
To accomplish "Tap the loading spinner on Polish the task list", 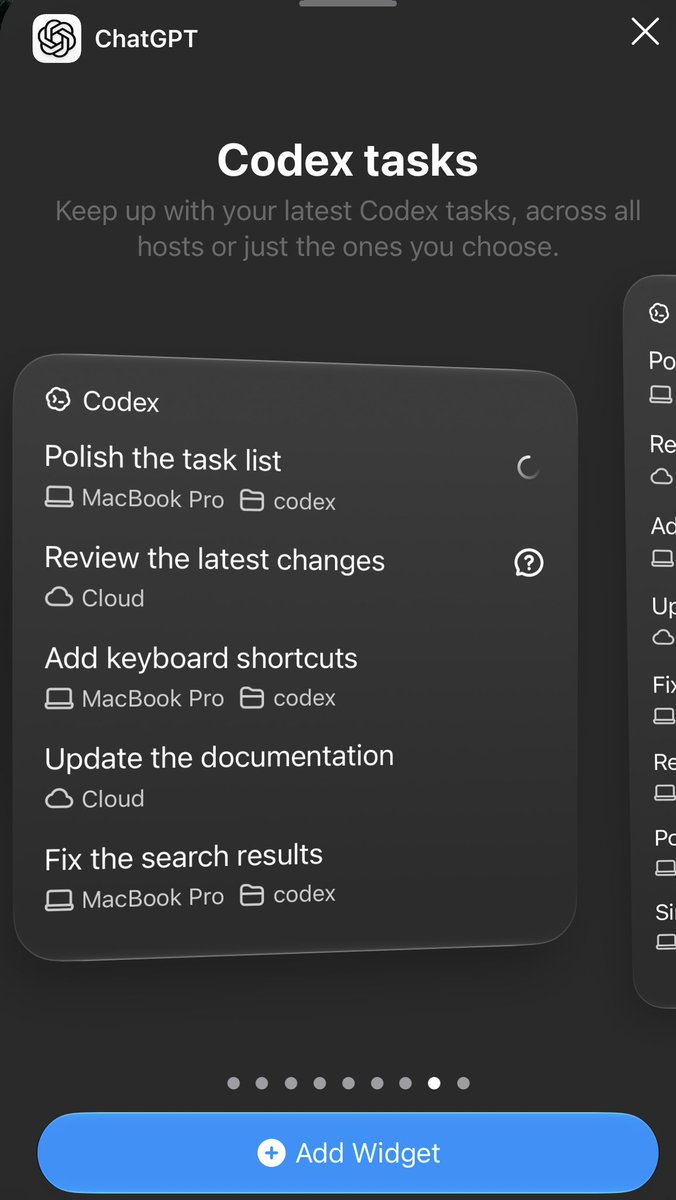I will (528, 467).
